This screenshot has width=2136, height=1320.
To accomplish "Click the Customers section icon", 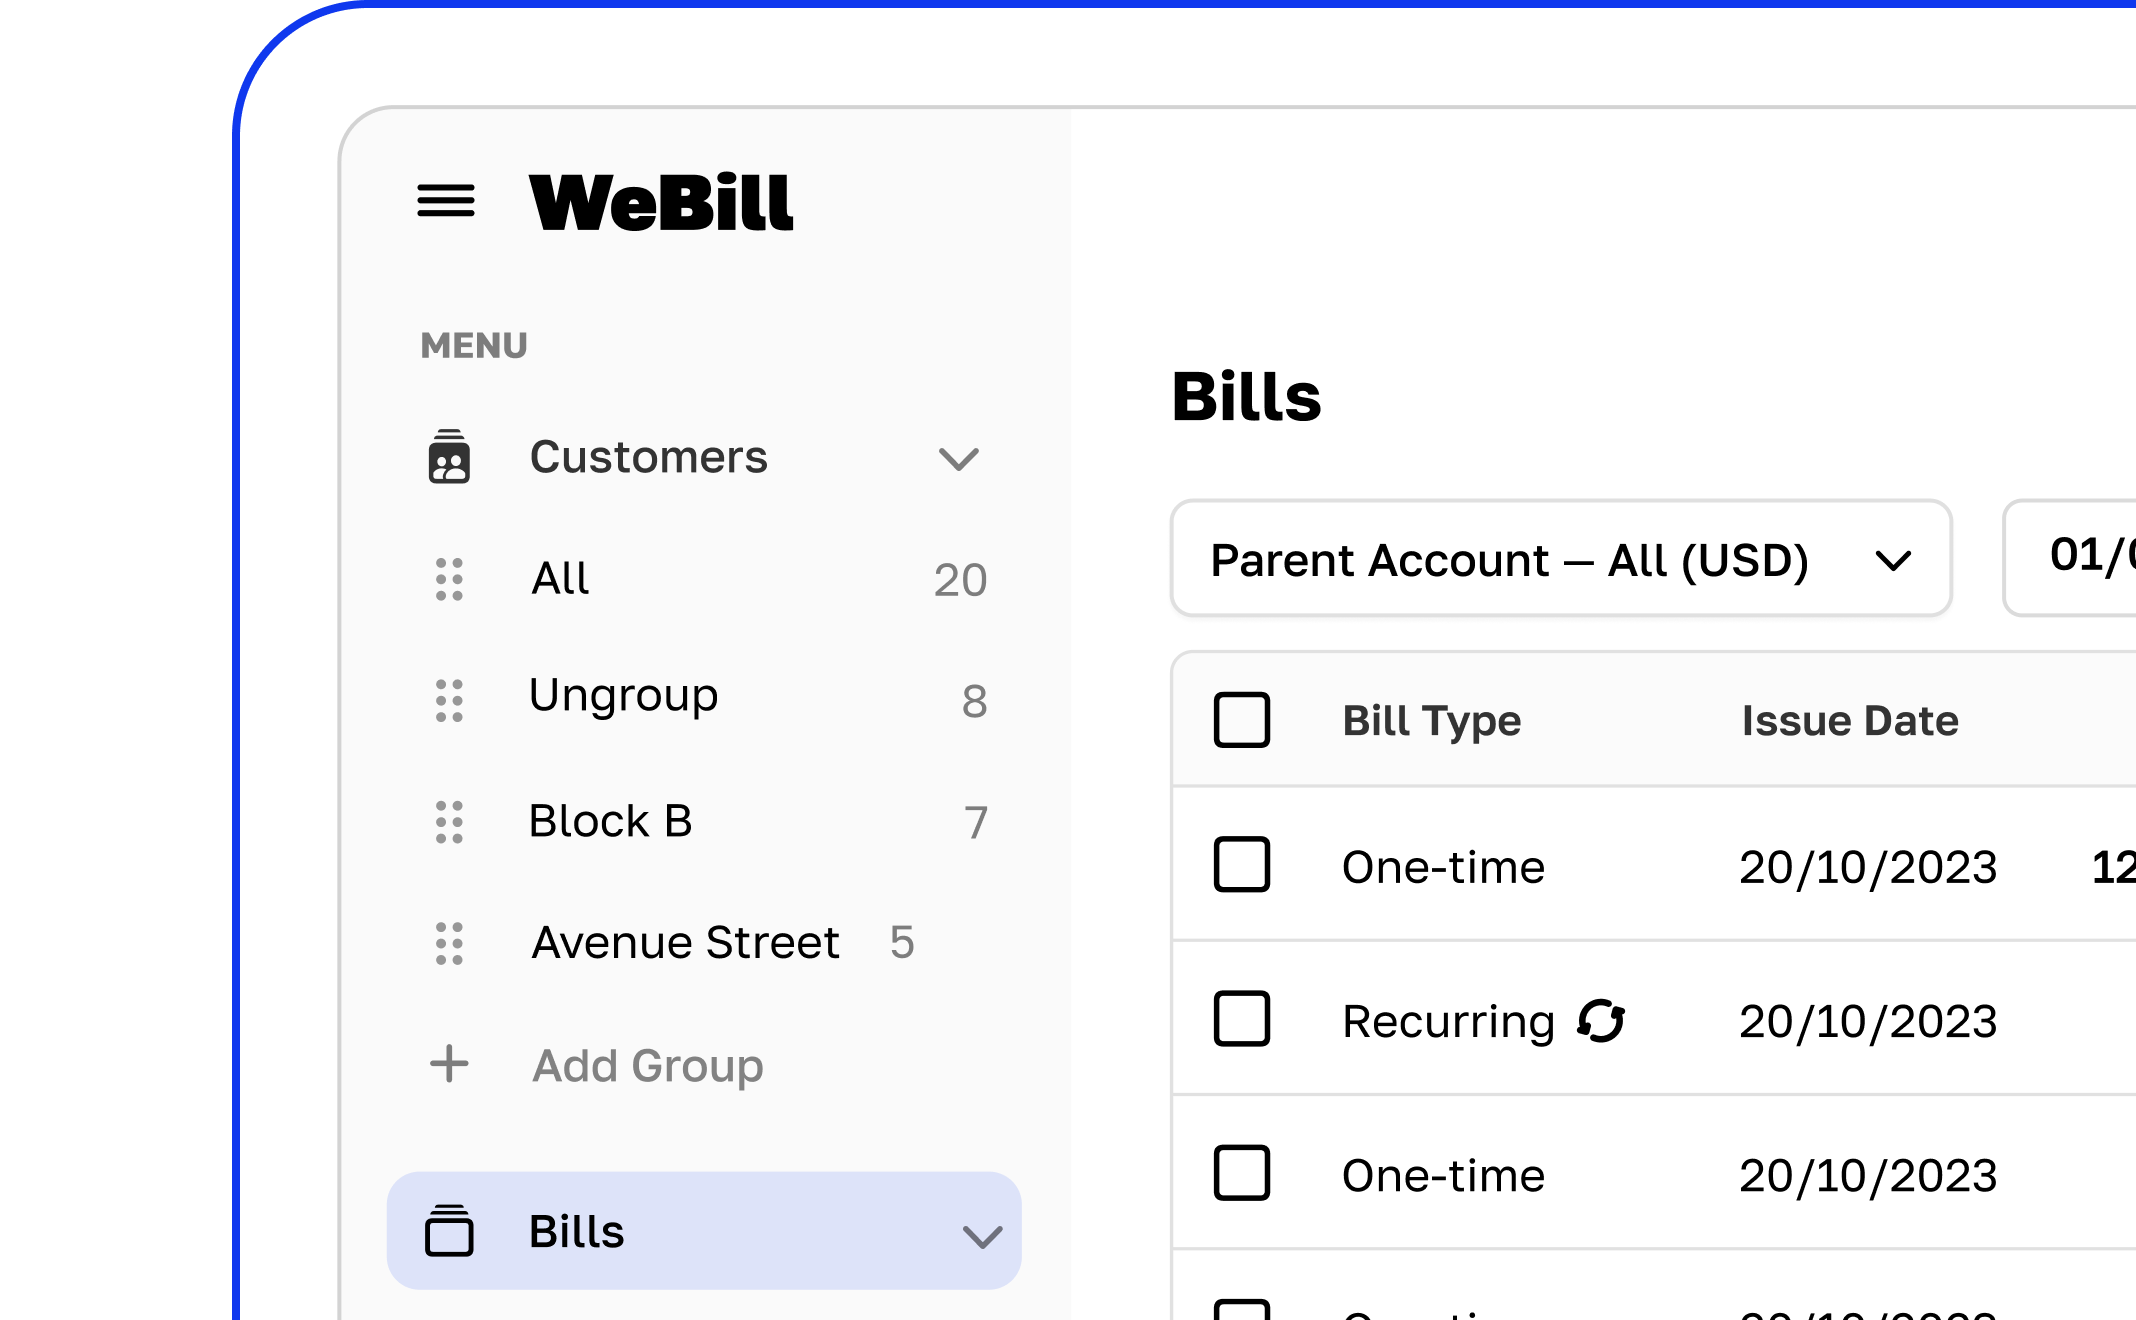I will (447, 453).
